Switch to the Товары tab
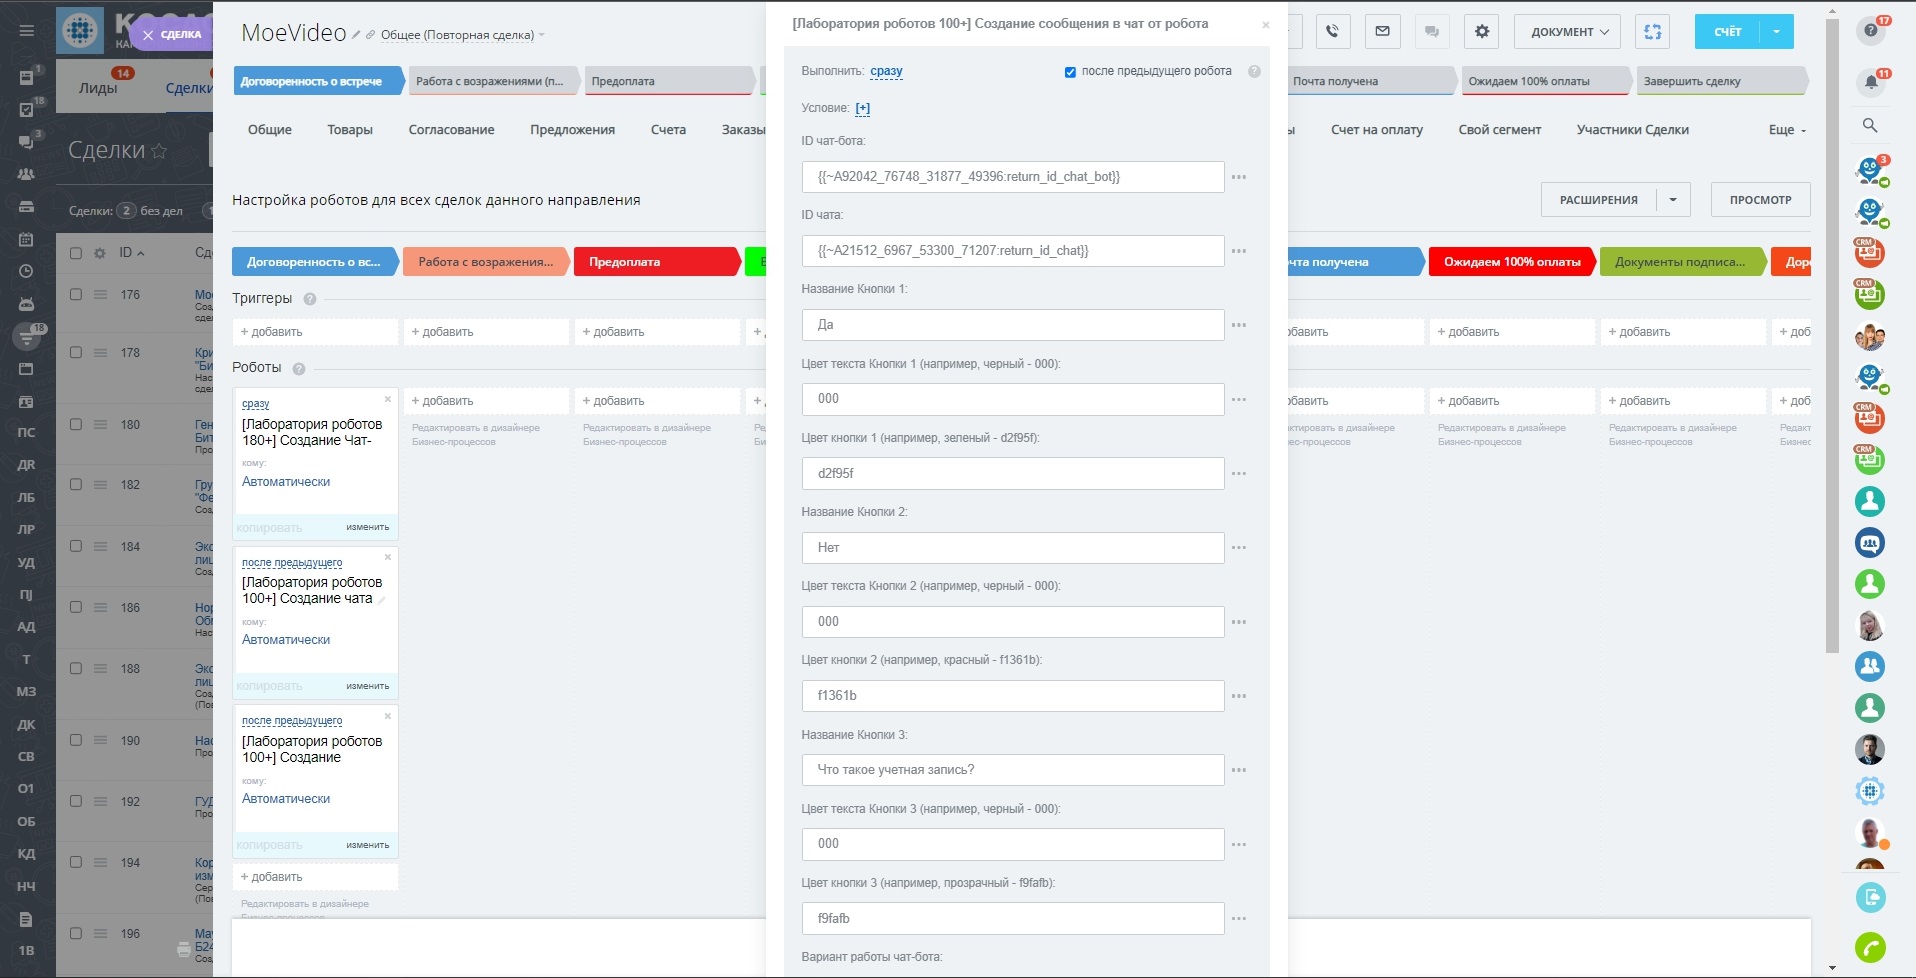The width and height of the screenshot is (1916, 978). click(x=350, y=130)
